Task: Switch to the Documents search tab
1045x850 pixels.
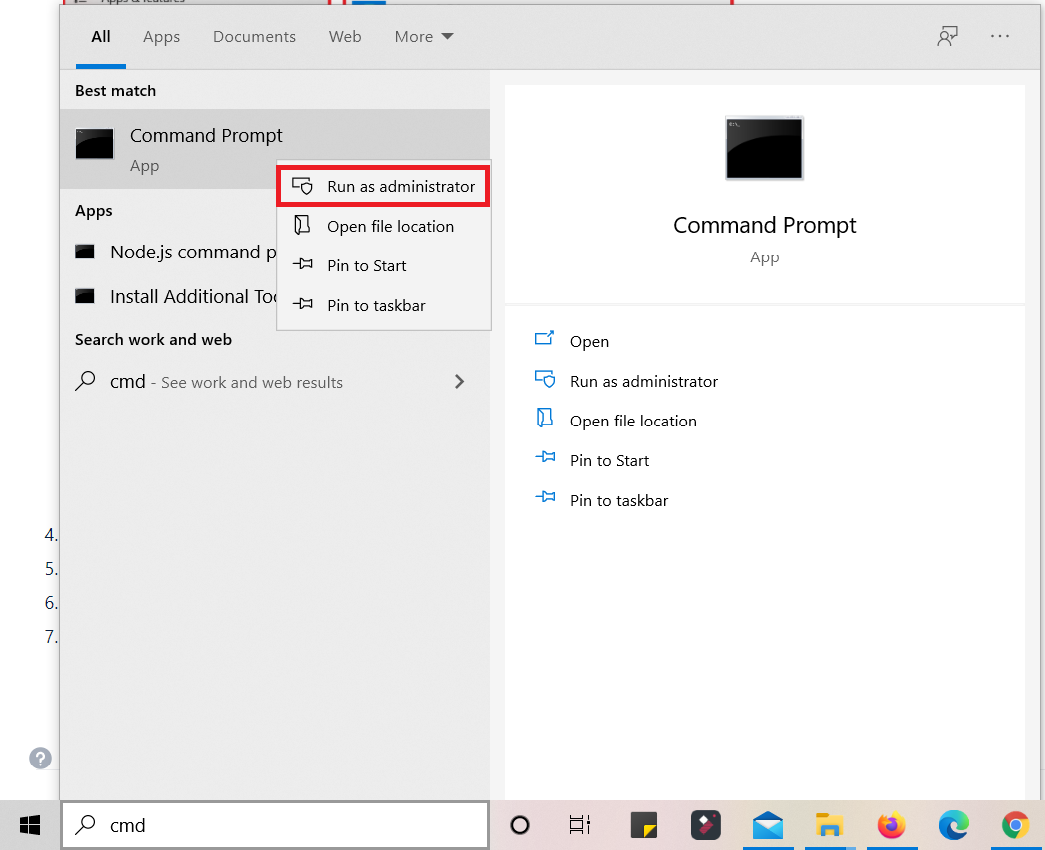Action: coord(254,37)
